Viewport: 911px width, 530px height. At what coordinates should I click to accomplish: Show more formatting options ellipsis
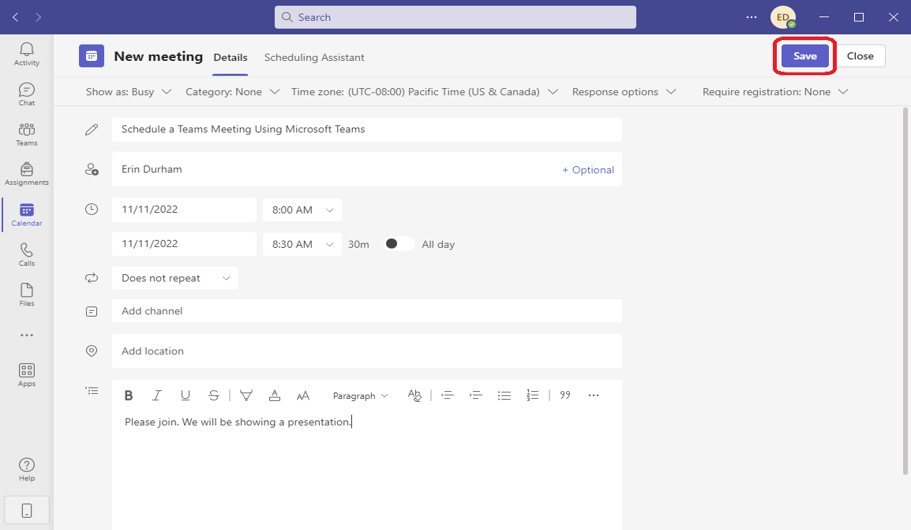tap(593, 396)
